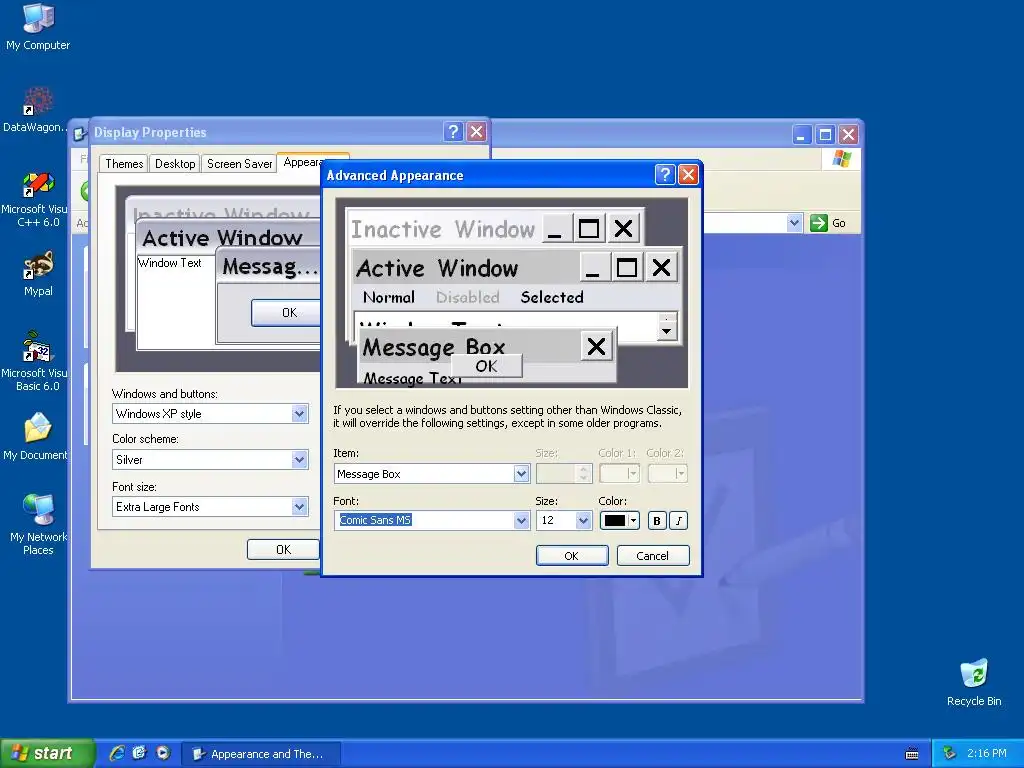This screenshot has width=1024, height=768.
Task: Switch to the Desktop tab
Action: pyautogui.click(x=175, y=164)
